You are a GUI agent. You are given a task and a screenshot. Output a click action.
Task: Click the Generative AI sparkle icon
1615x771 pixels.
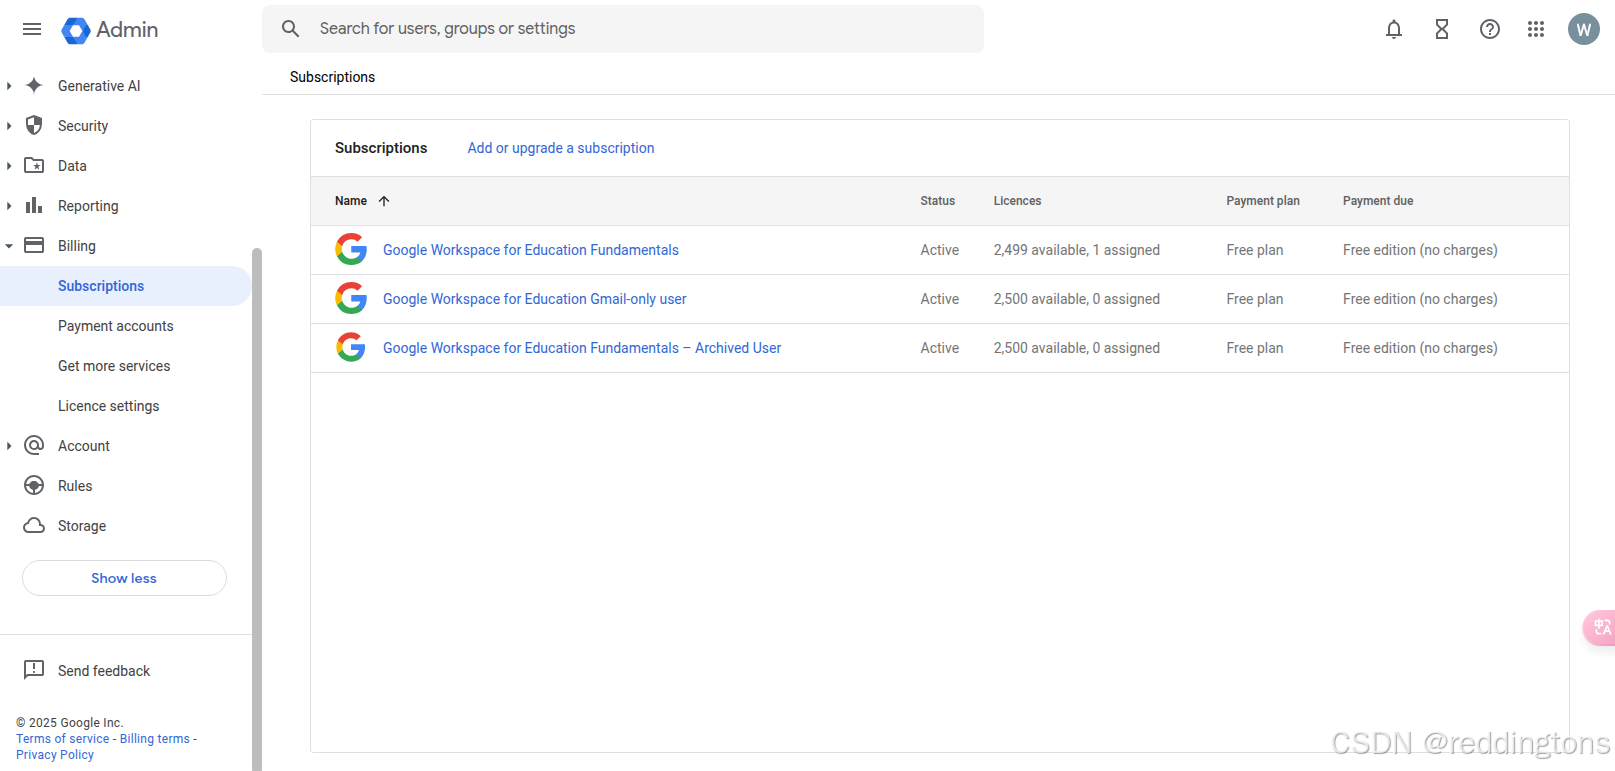[34, 86]
